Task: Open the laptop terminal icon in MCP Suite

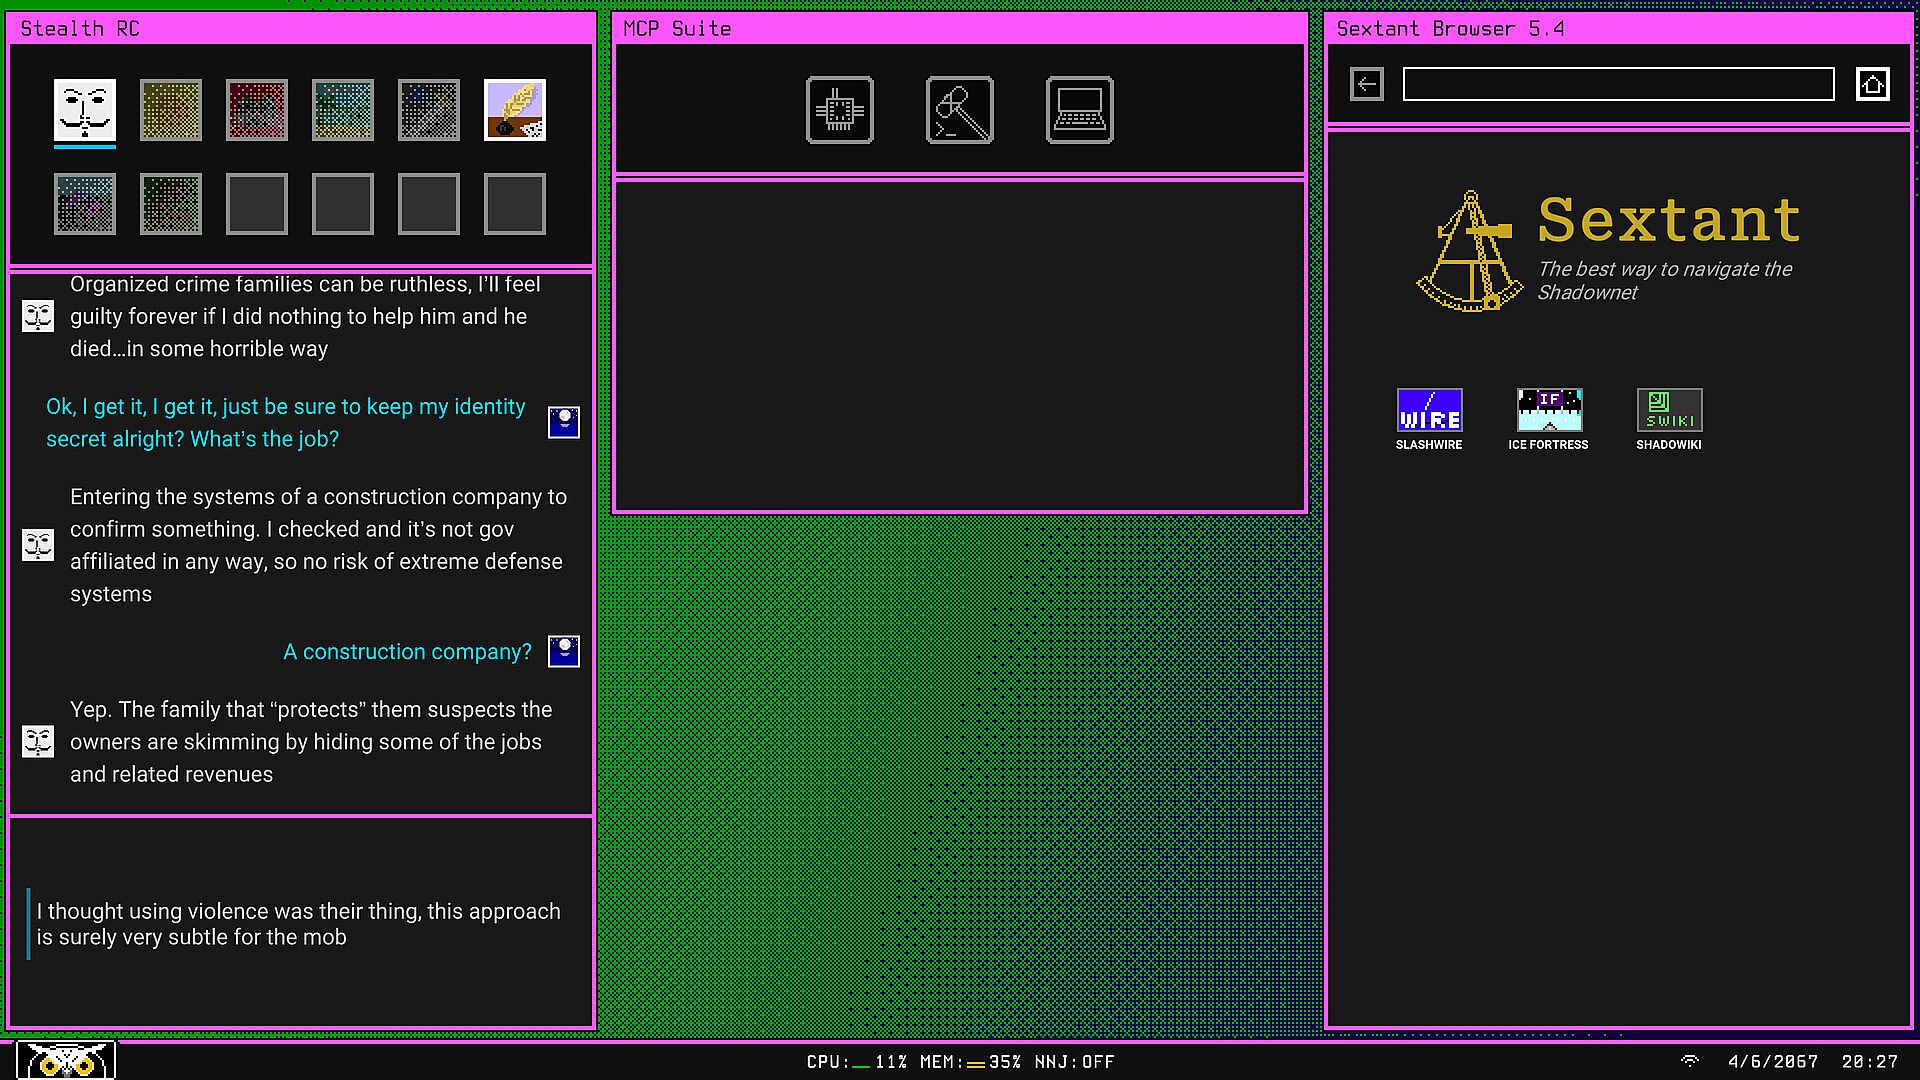Action: (1080, 110)
